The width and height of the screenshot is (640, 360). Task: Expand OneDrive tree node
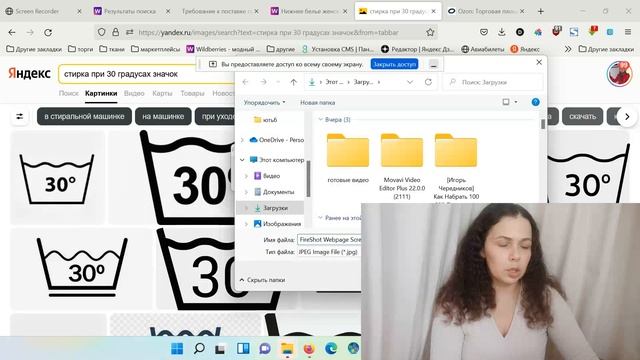click(242, 140)
